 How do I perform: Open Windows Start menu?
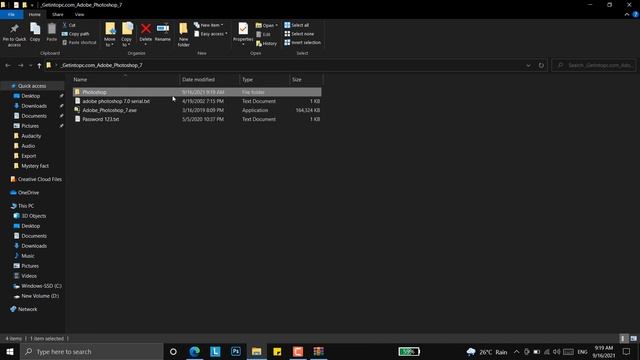pos(10,351)
